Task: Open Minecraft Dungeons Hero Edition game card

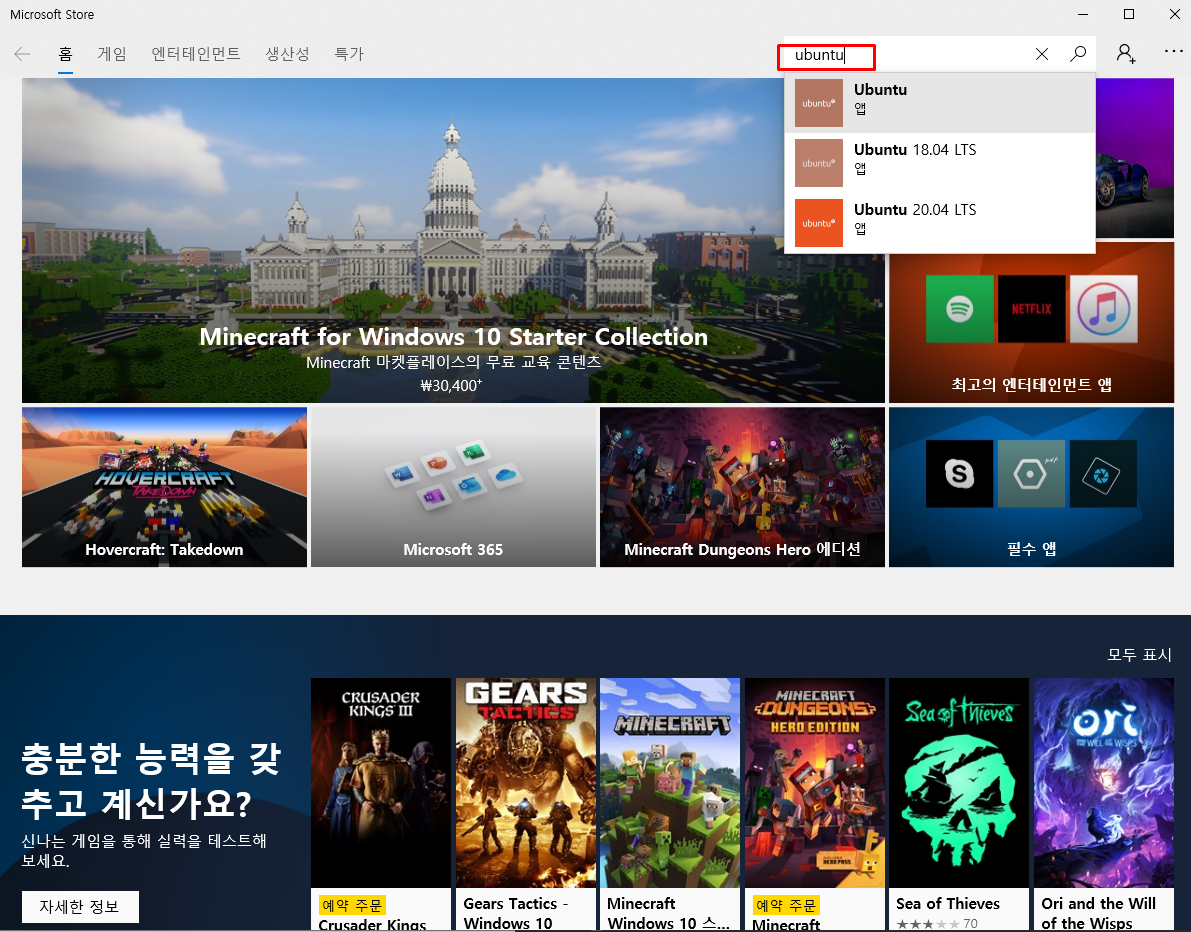Action: (x=814, y=805)
